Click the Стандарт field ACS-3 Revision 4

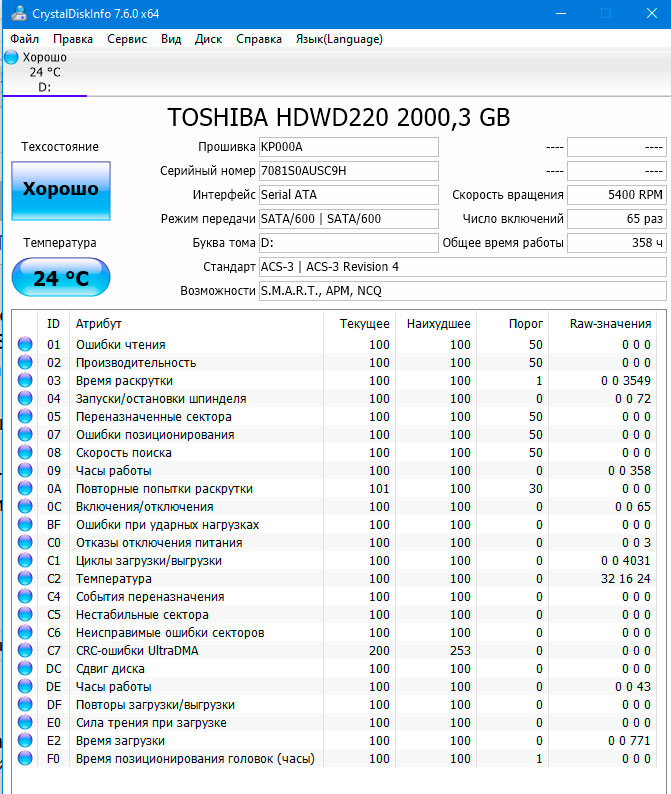tap(462, 266)
